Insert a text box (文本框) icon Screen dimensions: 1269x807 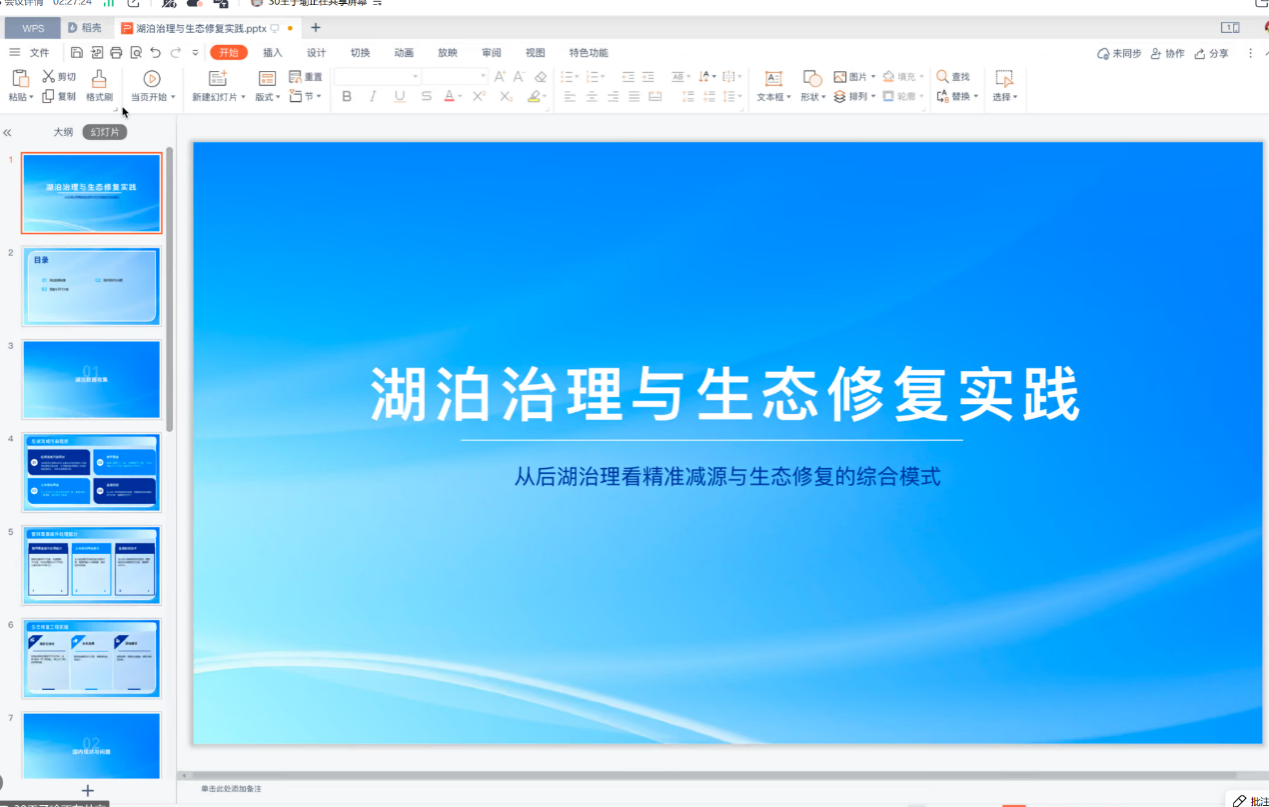click(773, 78)
